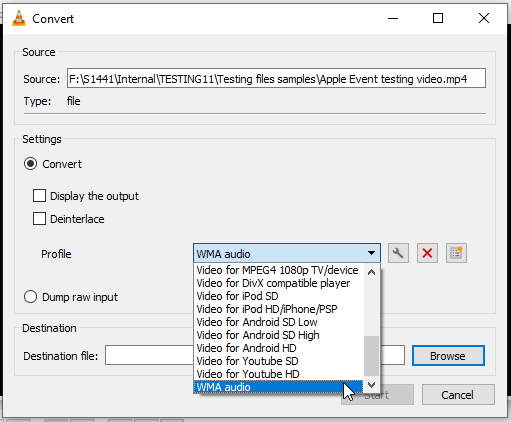Collapse the Profile combo box arrow
The image size is (511, 422).
click(371, 253)
